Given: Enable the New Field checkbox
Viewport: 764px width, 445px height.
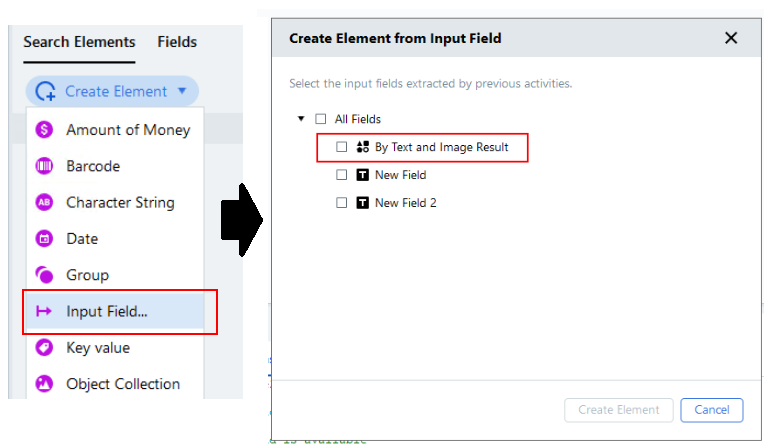Looking at the screenshot, I should 342,174.
